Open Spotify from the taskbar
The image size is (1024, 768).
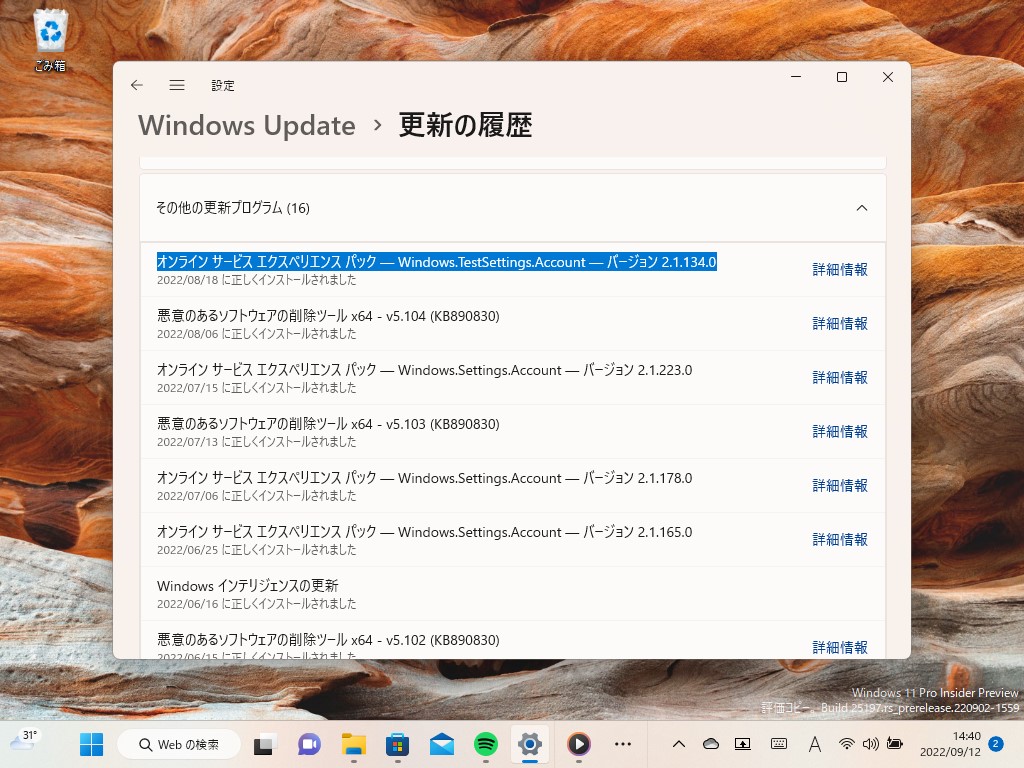486,744
